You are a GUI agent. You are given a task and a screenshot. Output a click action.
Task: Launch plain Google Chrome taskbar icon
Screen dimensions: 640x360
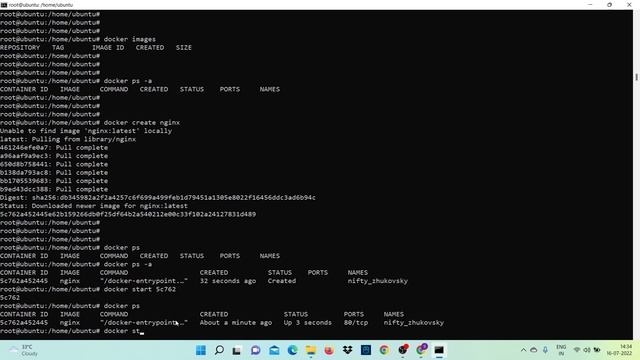coord(384,350)
